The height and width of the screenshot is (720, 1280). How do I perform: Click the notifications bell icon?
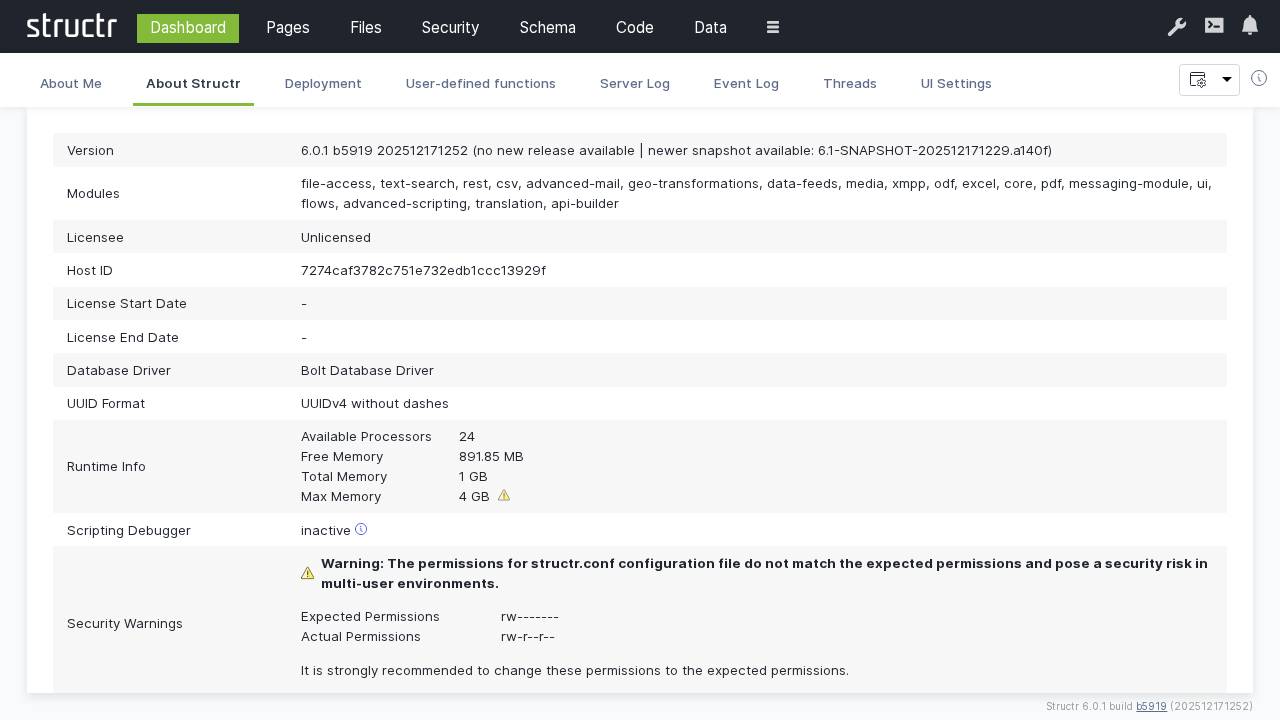coord(1249,25)
